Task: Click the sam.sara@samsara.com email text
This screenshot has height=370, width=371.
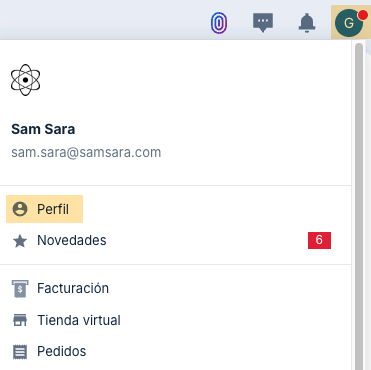Action: pos(86,152)
